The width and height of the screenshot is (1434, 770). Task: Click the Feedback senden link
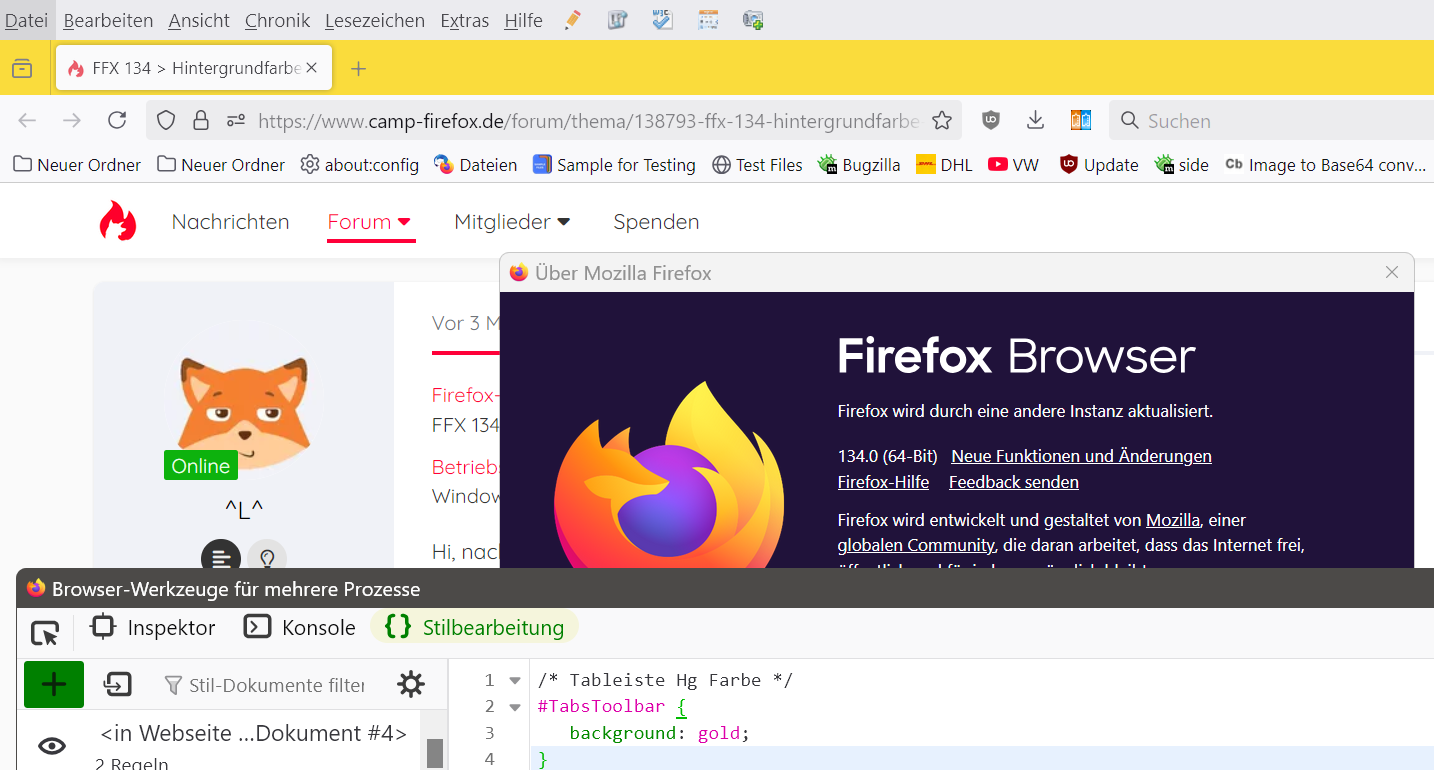pos(1013,482)
